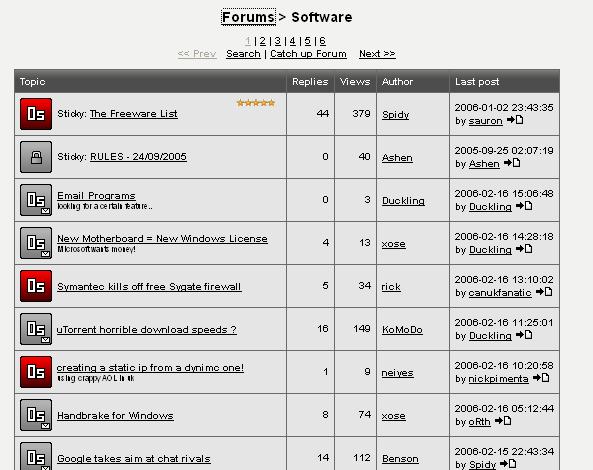The width and height of the screenshot is (593, 470).
Task: Jump to last post by canukfanatic icon
Action: pos(544,292)
